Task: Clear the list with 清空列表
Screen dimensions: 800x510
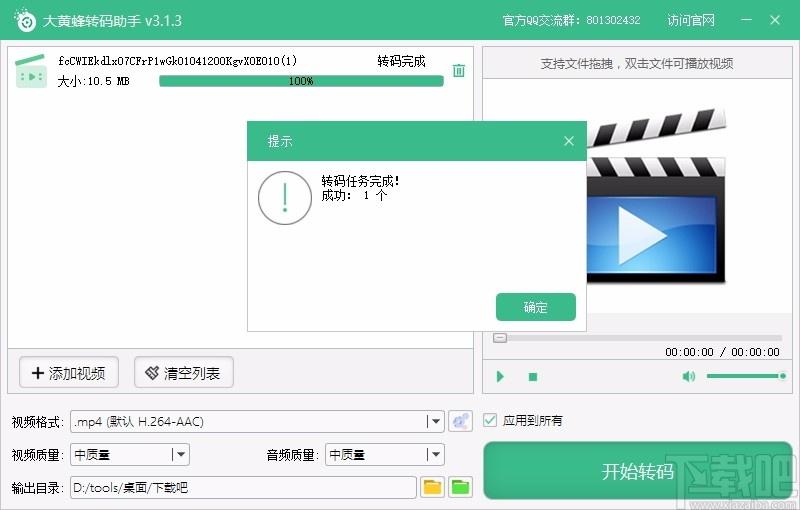Action: pos(184,373)
